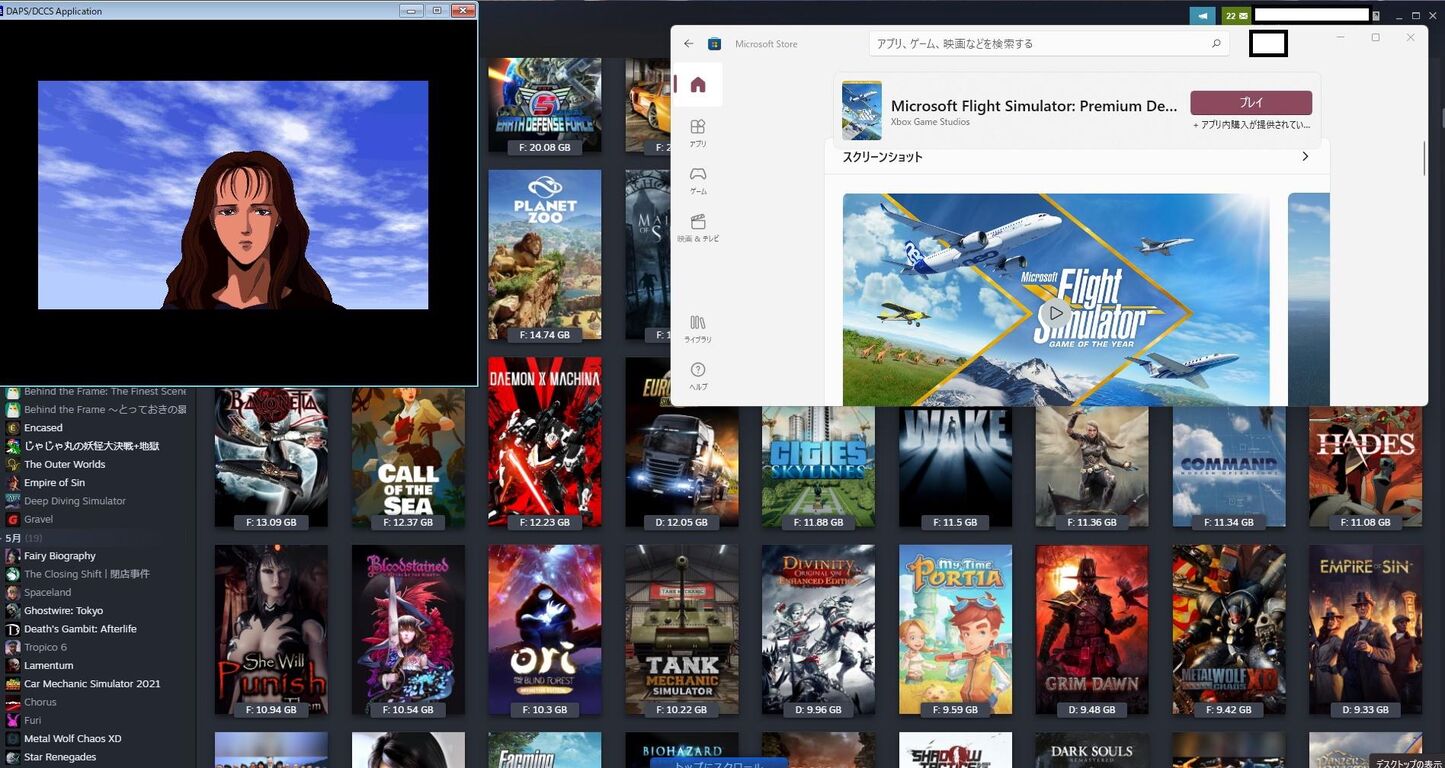Open the My Time at Portia cover
The image size is (1445, 768).
955,630
